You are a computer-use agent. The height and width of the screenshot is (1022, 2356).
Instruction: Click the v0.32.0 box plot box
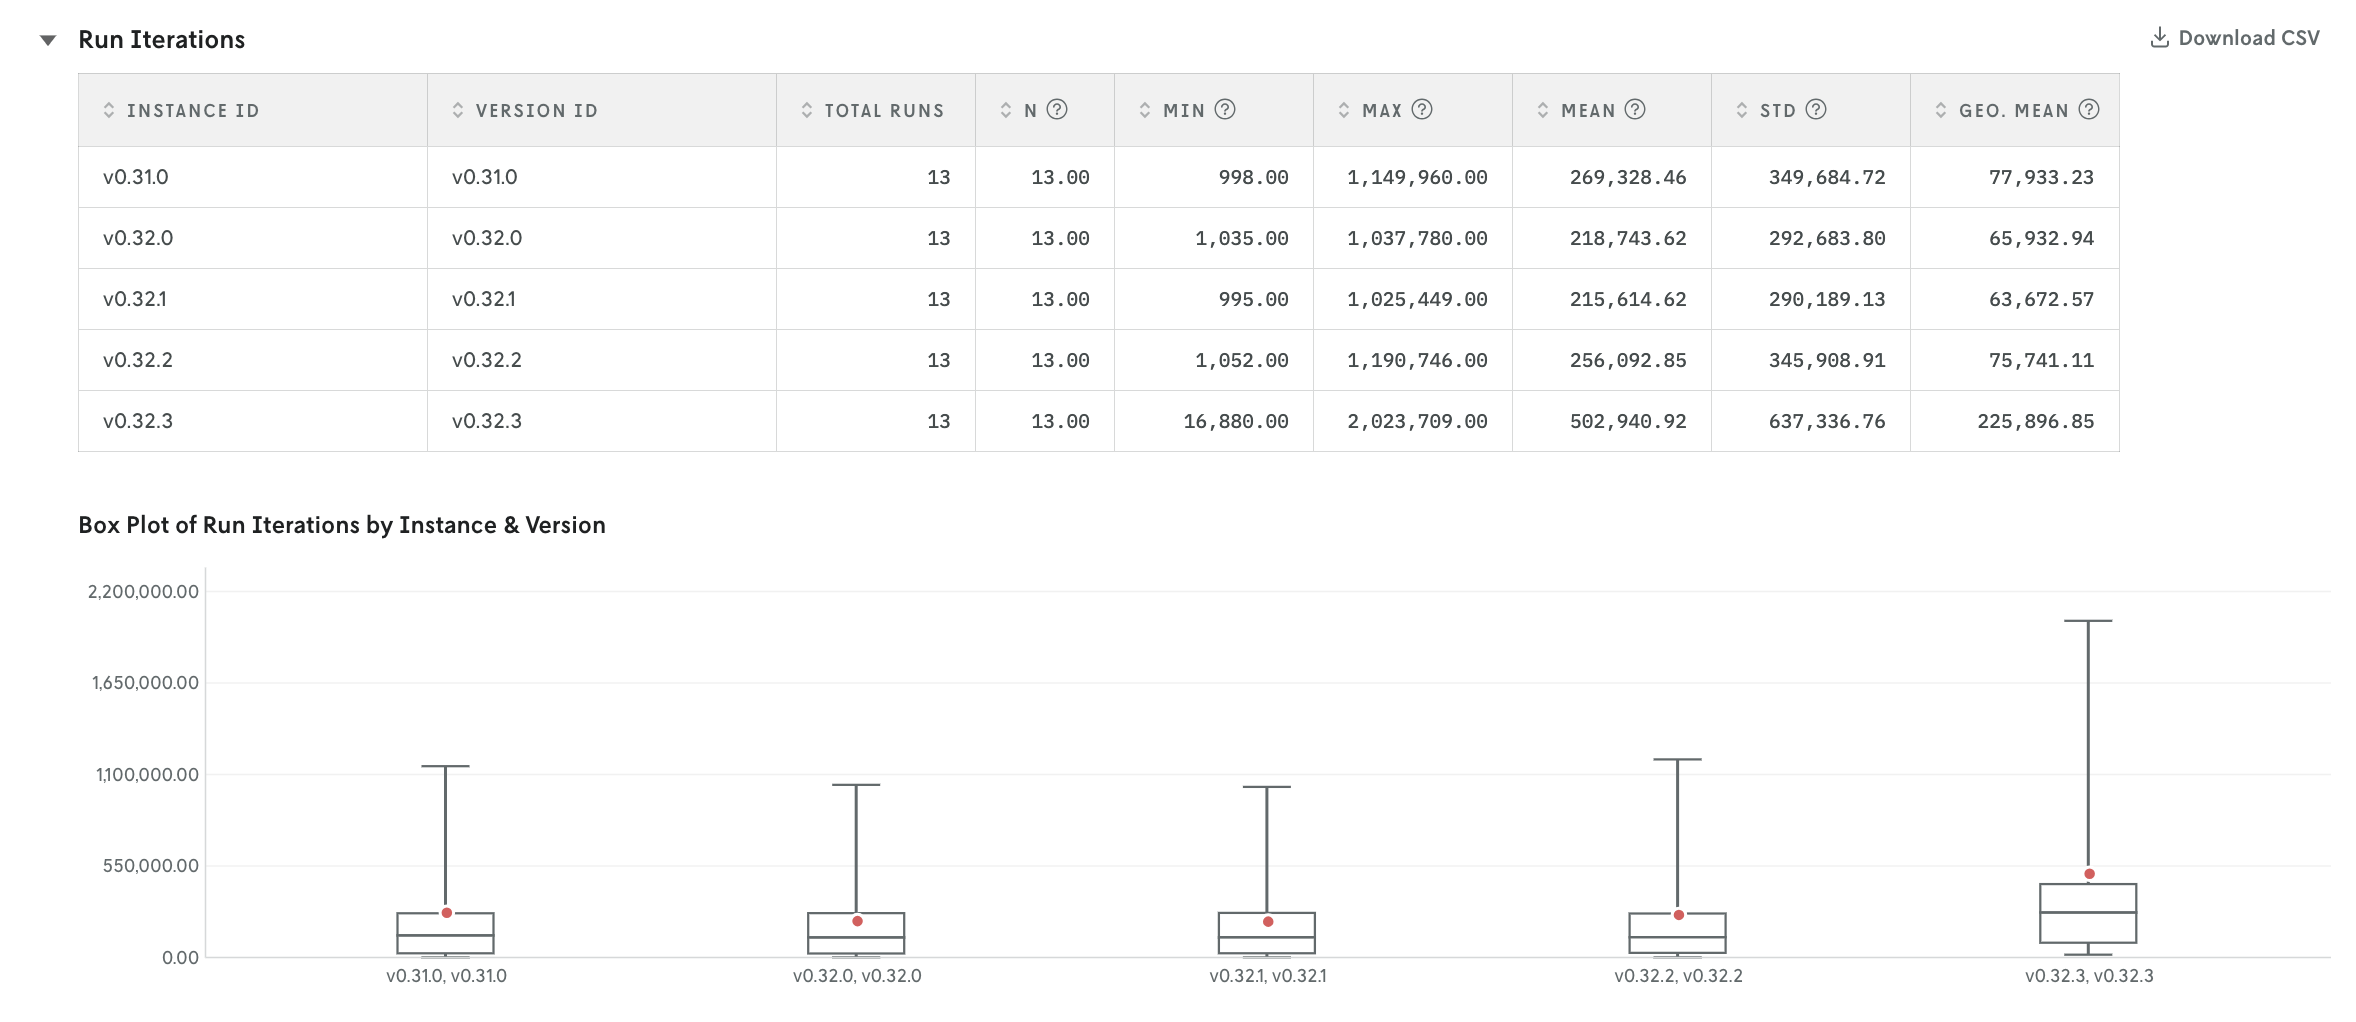(x=856, y=933)
